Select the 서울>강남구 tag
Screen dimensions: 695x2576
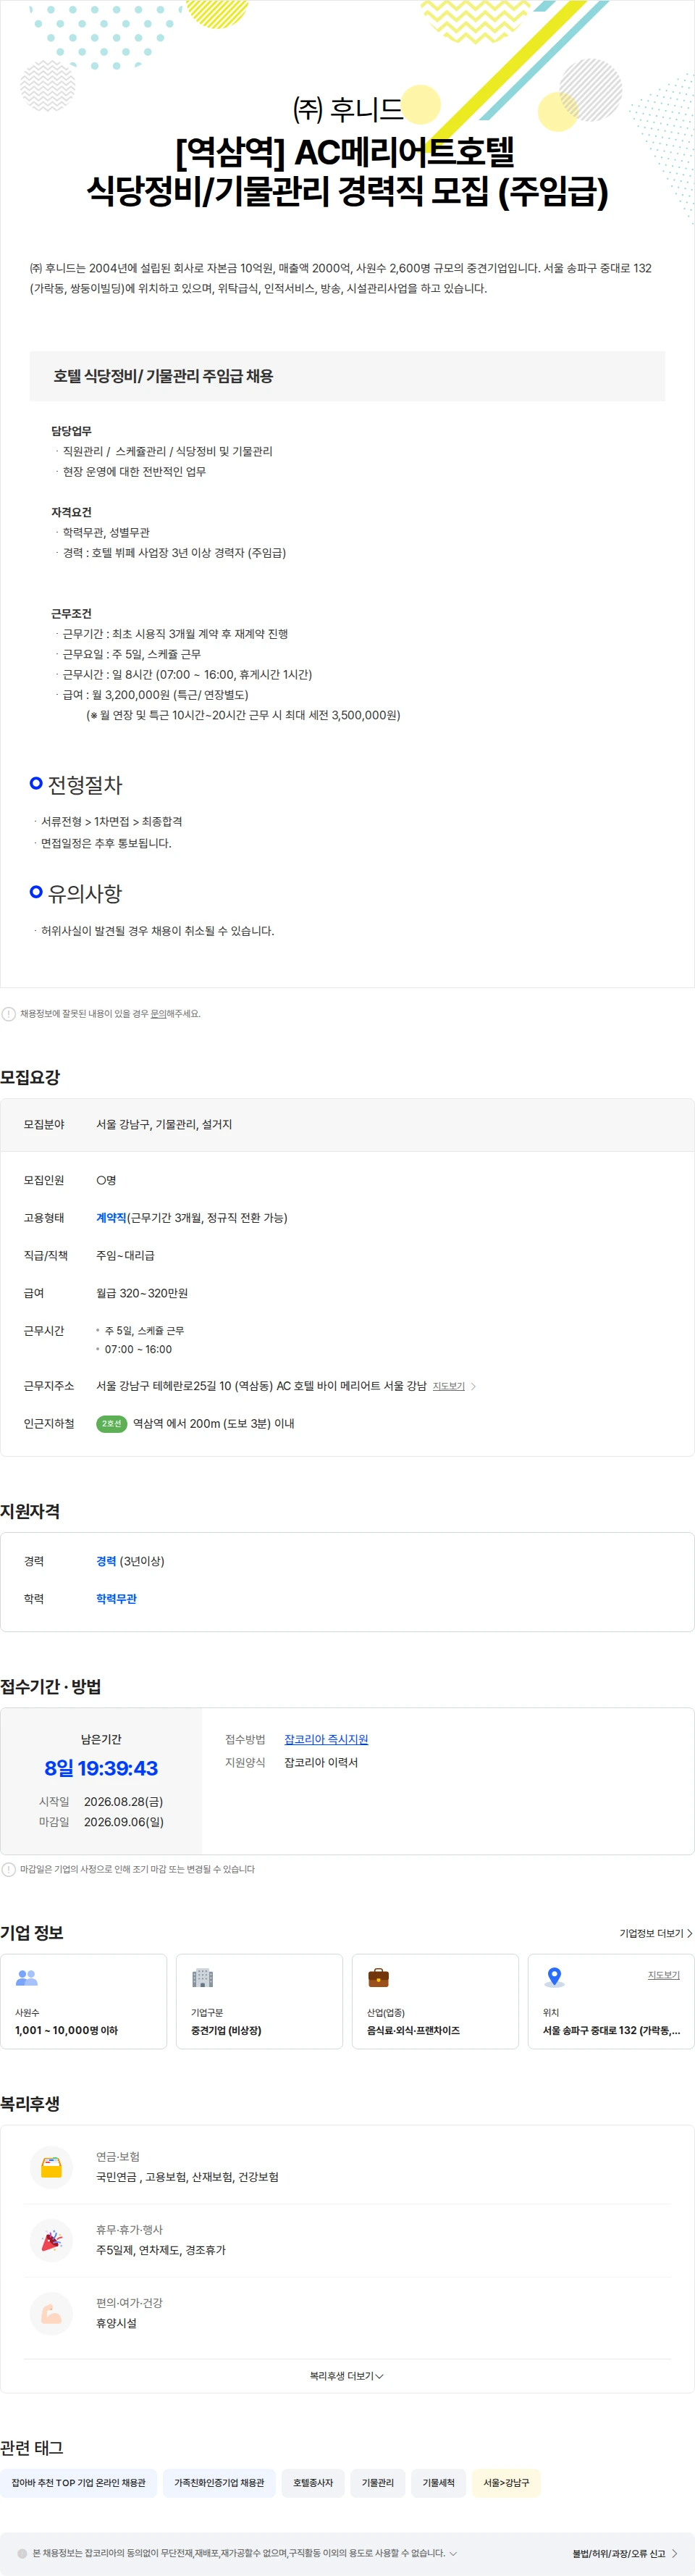(x=506, y=2483)
